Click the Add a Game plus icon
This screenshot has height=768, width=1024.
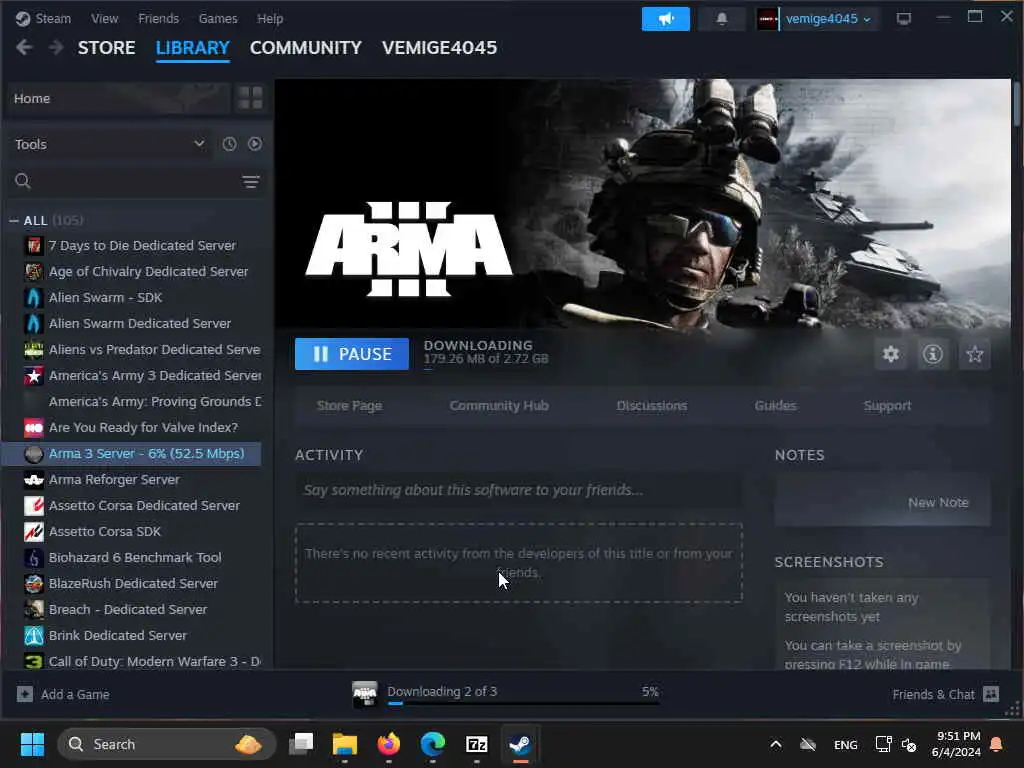click(x=25, y=694)
